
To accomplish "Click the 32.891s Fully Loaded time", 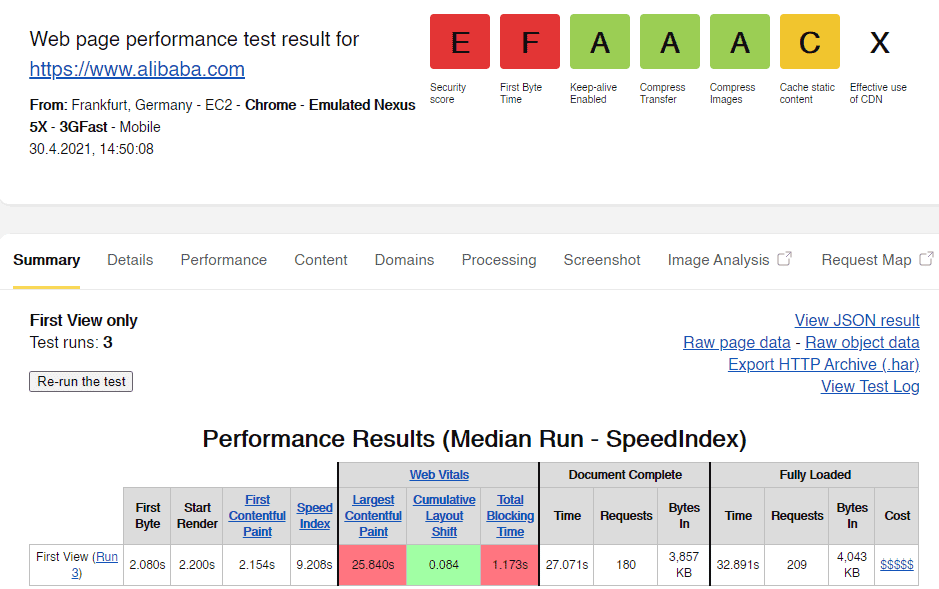I will (738, 564).
